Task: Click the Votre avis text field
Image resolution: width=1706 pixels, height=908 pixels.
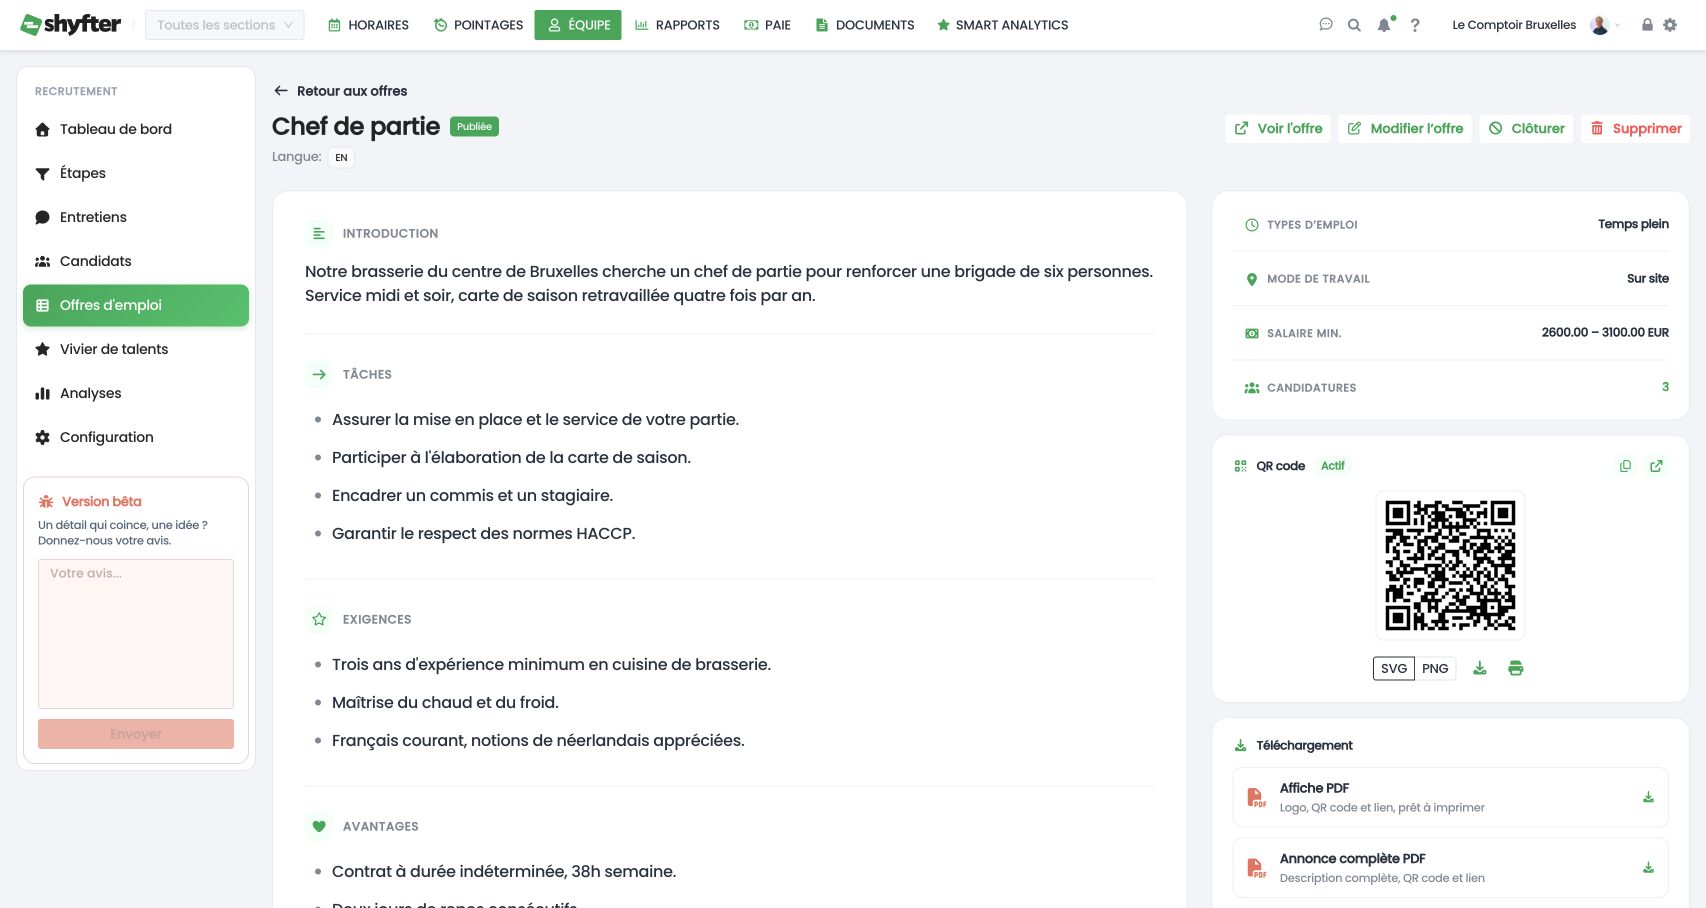Action: tap(136, 633)
